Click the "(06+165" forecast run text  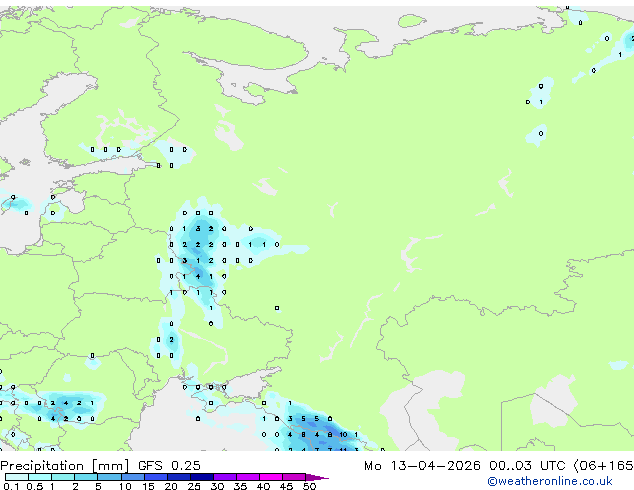(603, 466)
